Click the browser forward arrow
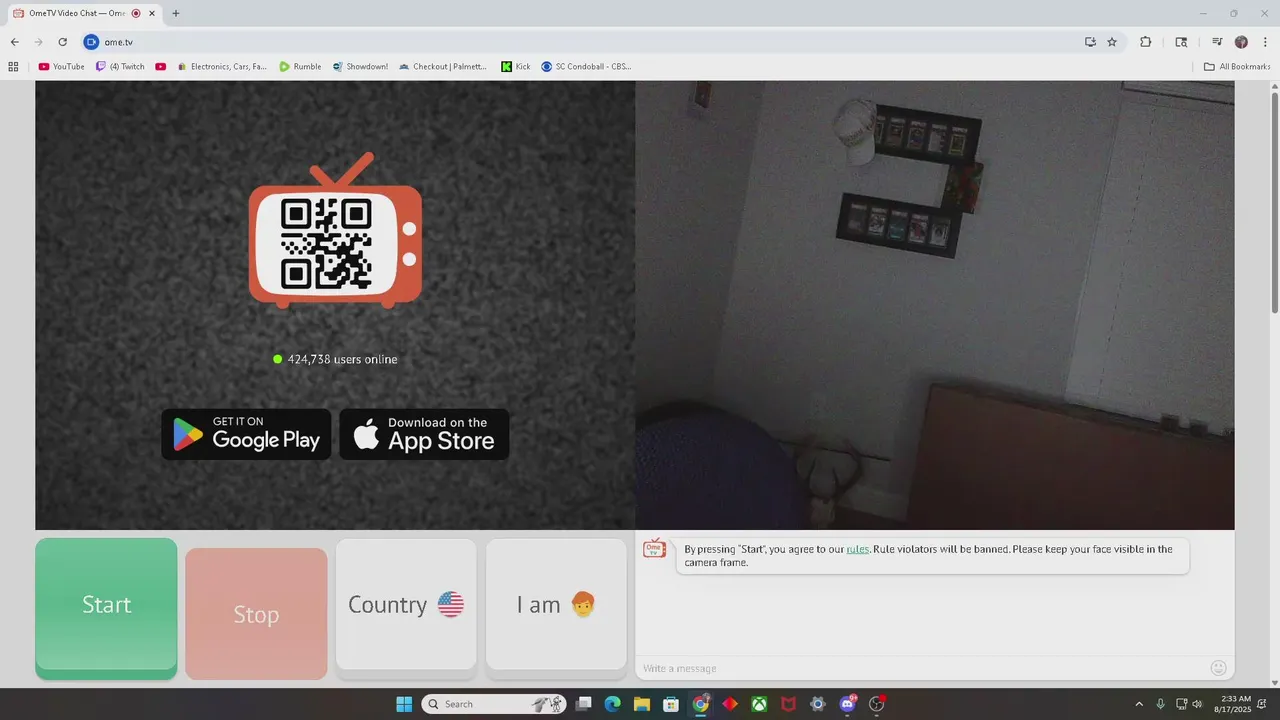The height and width of the screenshot is (720, 1280). point(38,42)
